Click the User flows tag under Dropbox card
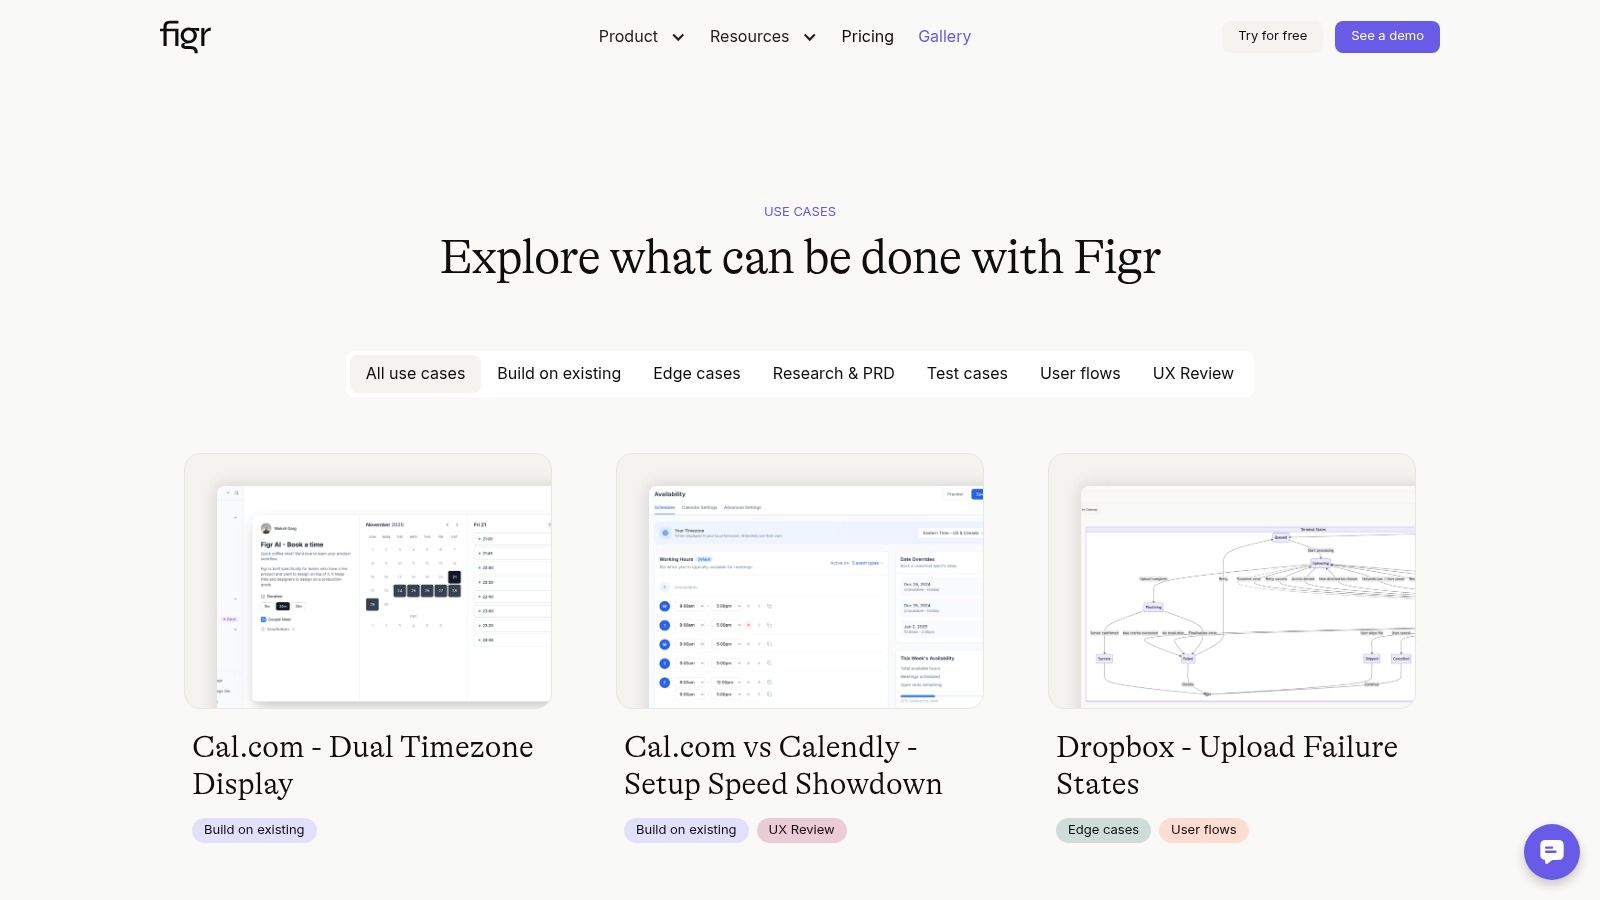Viewport: 1600px width, 900px height. point(1203,830)
